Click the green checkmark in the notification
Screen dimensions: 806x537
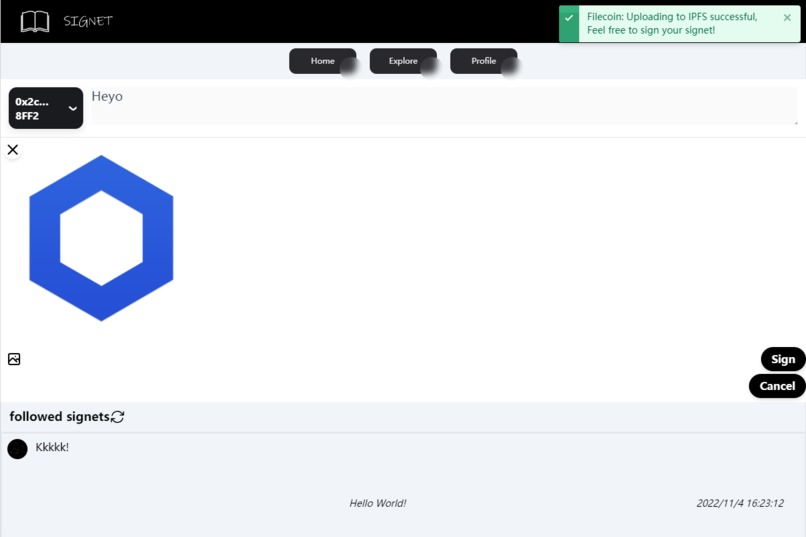569,18
